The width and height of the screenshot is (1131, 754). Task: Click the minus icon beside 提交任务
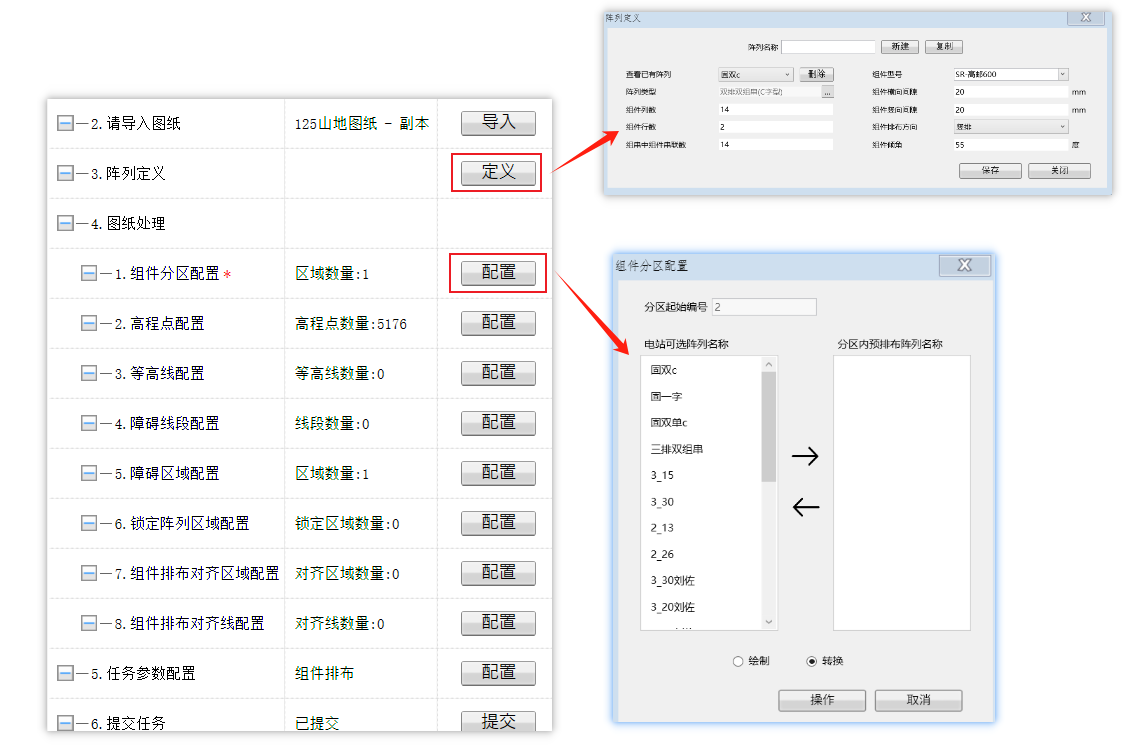[x=65, y=723]
